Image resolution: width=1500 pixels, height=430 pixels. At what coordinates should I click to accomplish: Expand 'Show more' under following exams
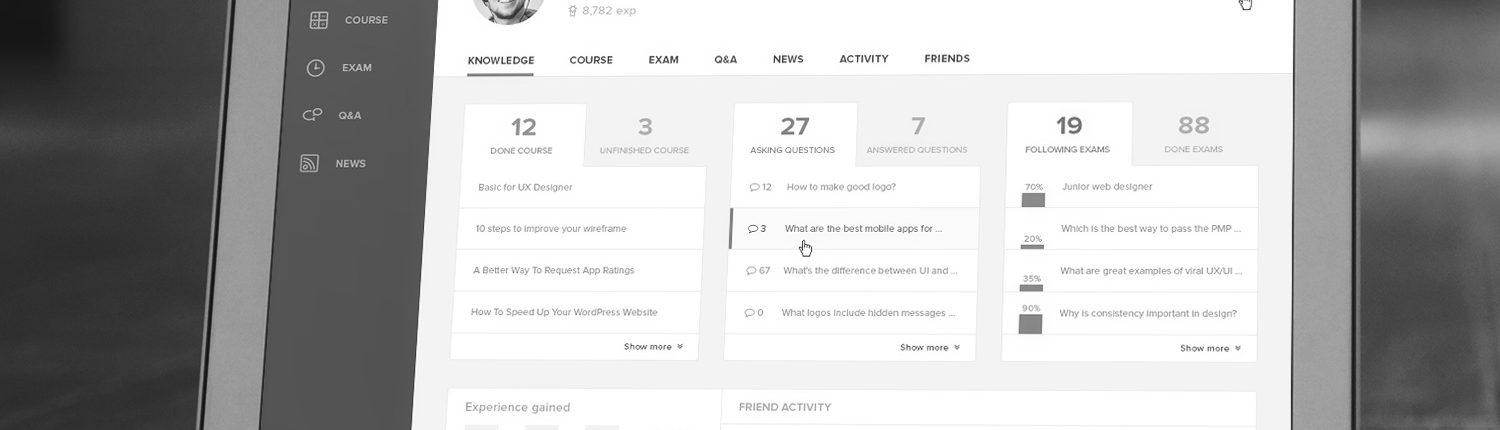point(1210,349)
